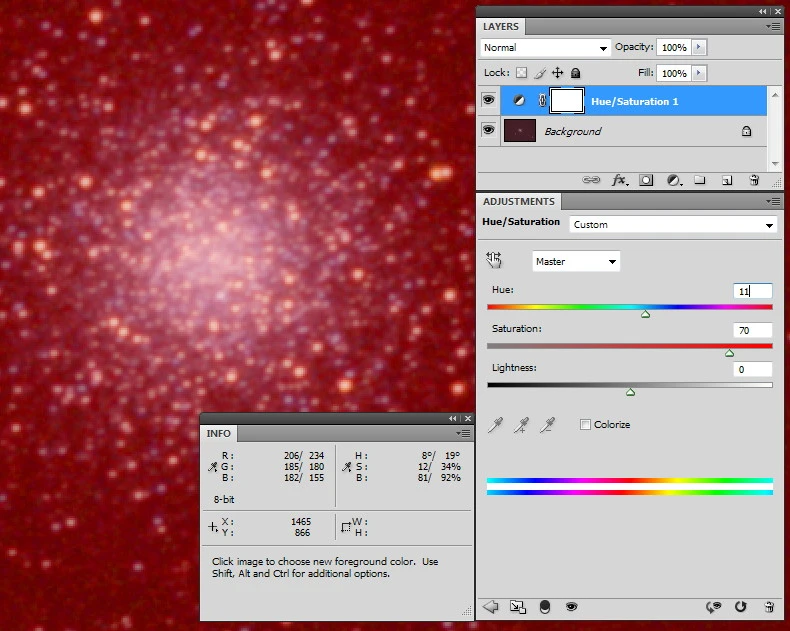This screenshot has width=790, height=631.
Task: Select the Add to Sample eyedropper
Action: (x=520, y=426)
